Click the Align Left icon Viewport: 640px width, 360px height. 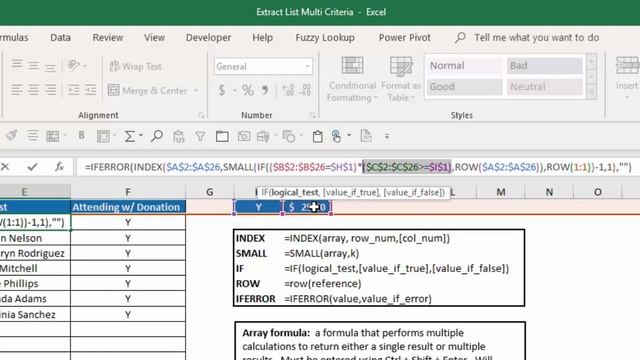tap(17, 90)
